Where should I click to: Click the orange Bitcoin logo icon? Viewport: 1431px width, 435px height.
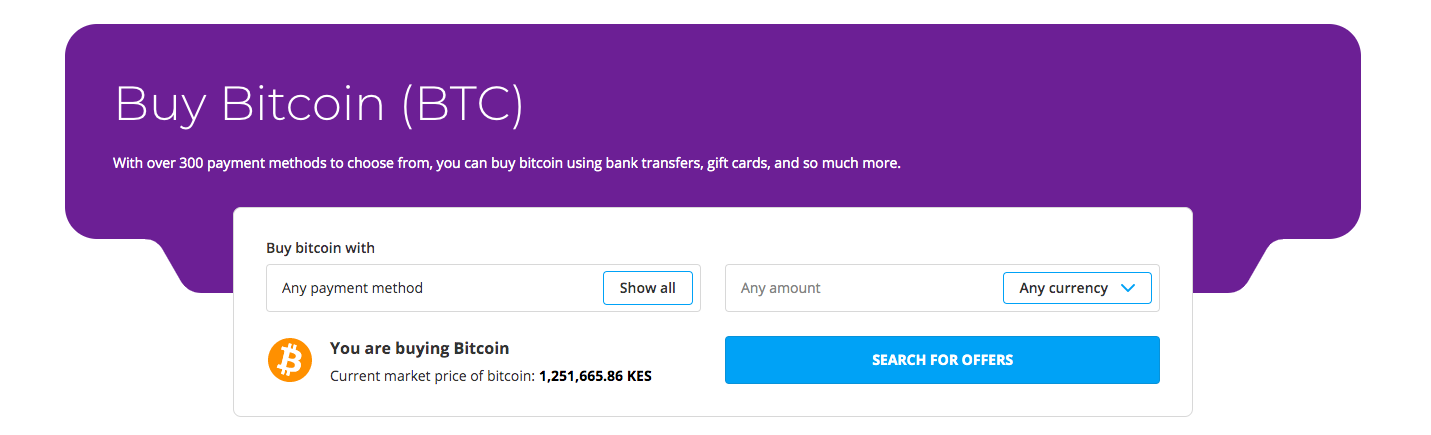click(x=290, y=359)
